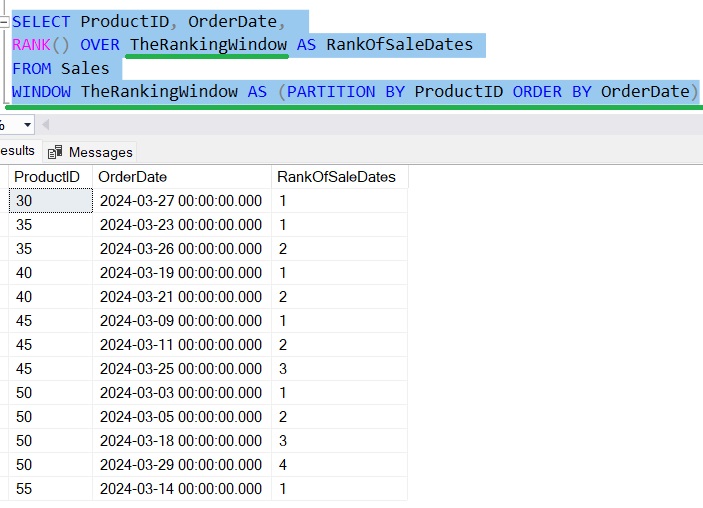The image size is (703, 508).
Task: Select the date cell 2024-03-21 00:00:00.000
Action: (x=182, y=297)
